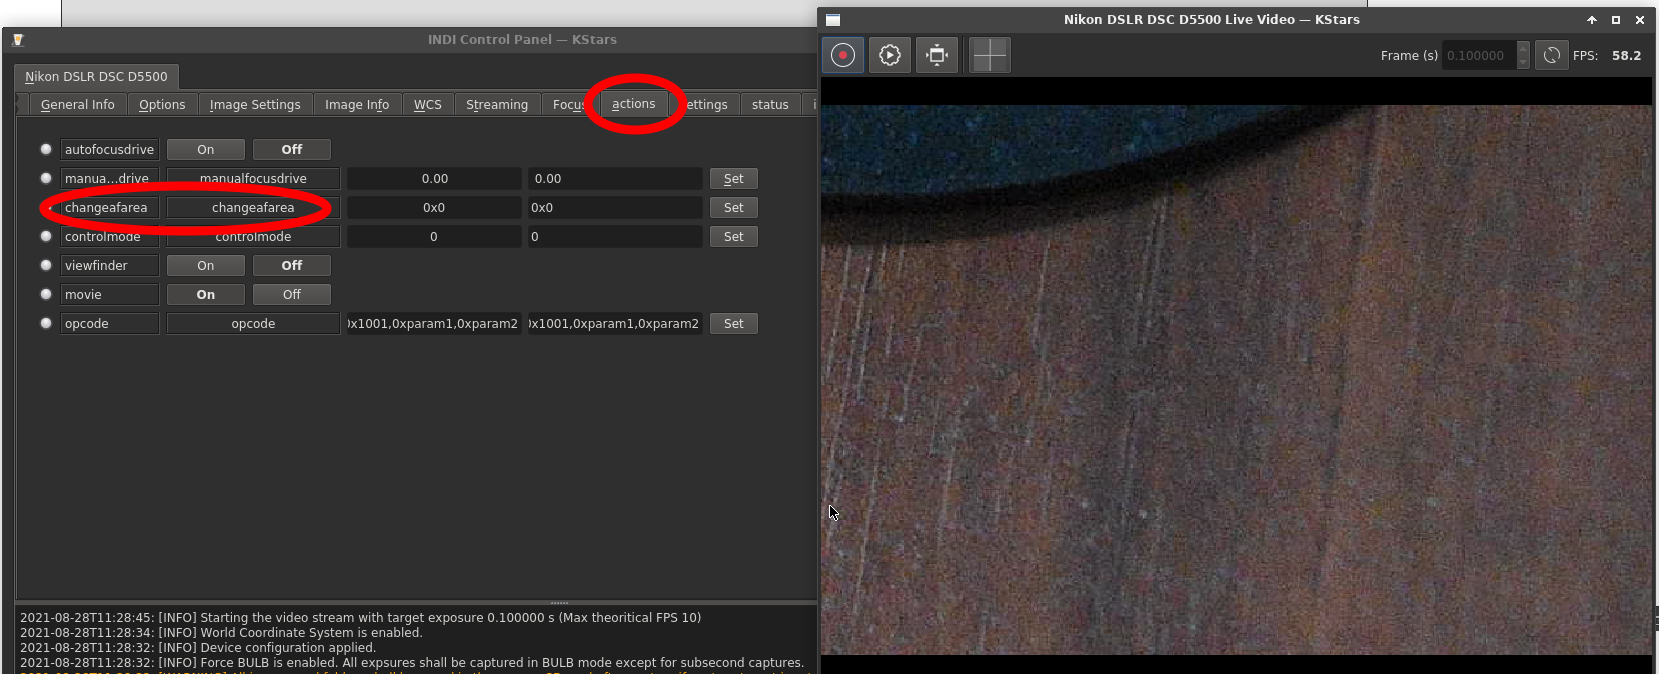Open the WCS tab
Screen dimensions: 1659x674
click(x=428, y=105)
